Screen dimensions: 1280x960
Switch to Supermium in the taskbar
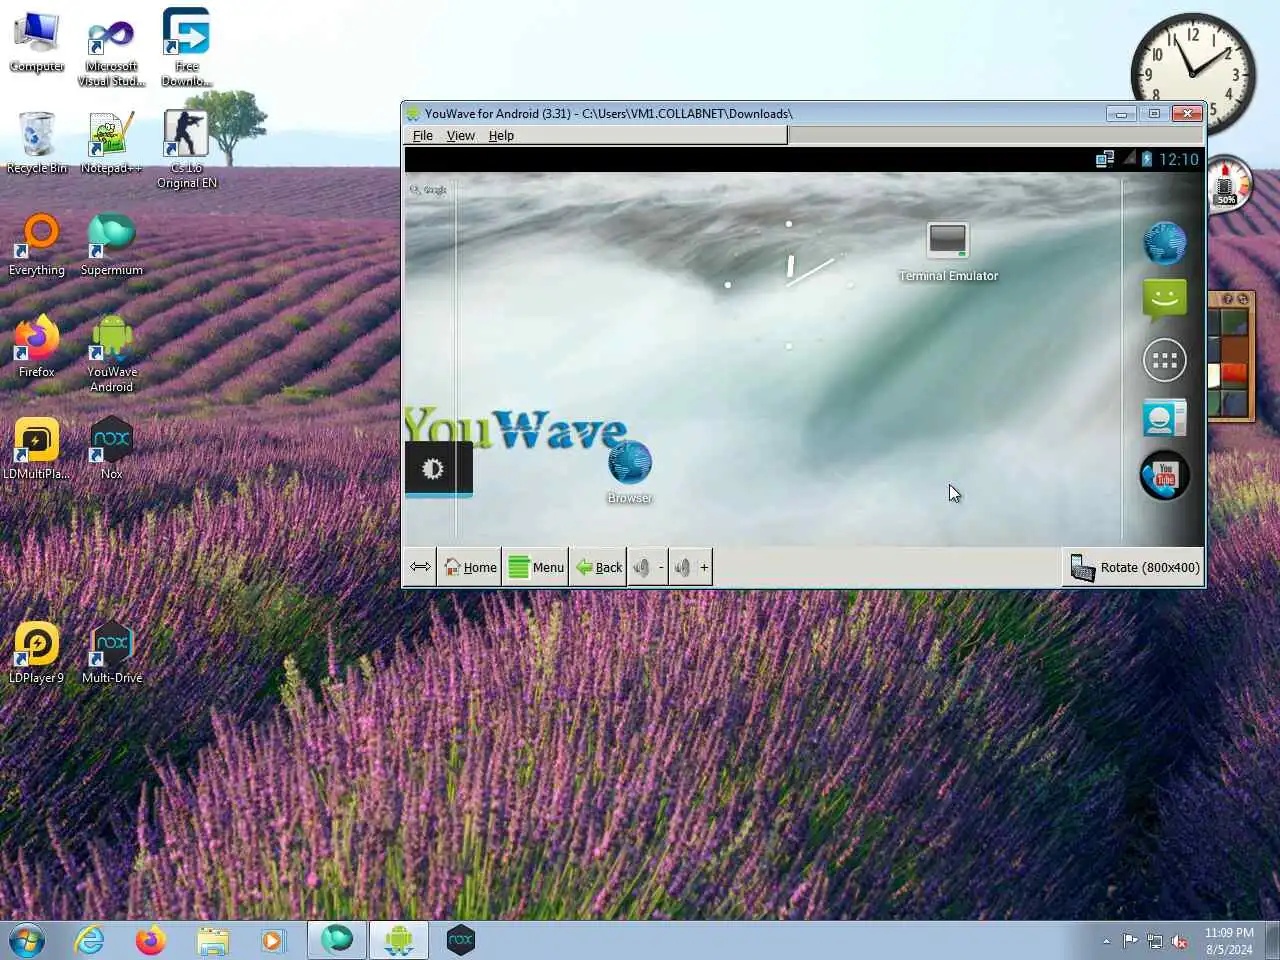tap(337, 940)
